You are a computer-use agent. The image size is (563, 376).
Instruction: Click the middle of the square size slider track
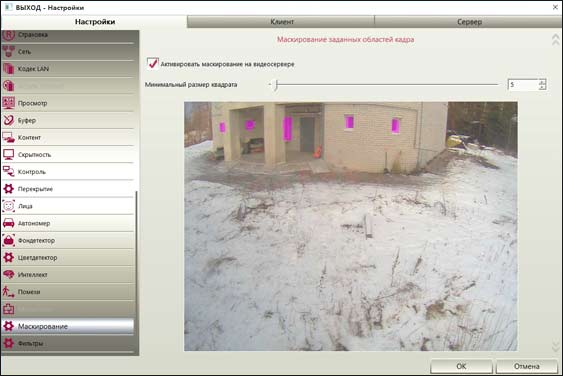(387, 85)
